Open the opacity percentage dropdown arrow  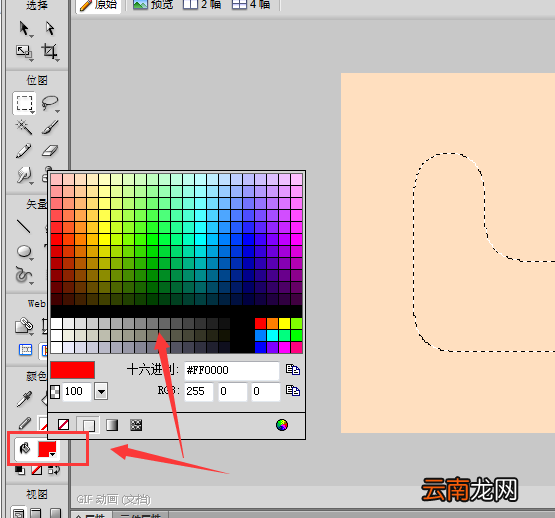(x=101, y=391)
